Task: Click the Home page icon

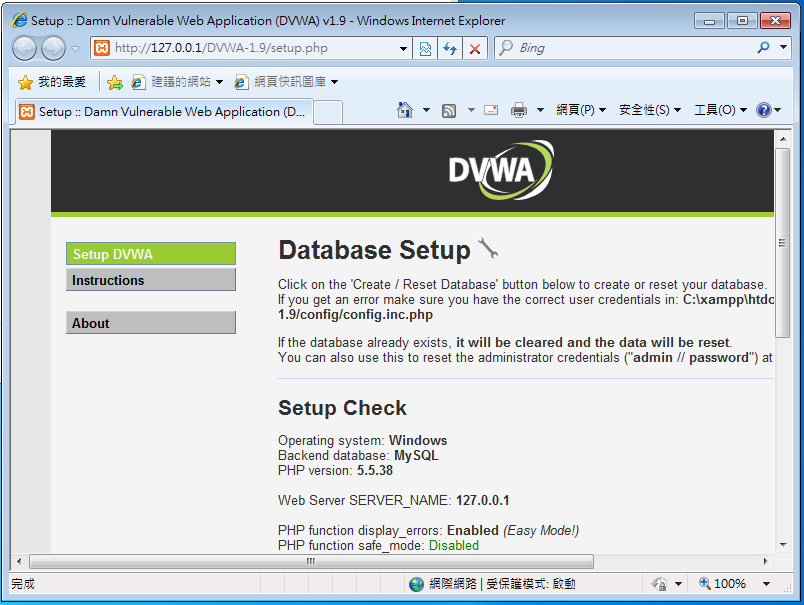Action: (405, 110)
